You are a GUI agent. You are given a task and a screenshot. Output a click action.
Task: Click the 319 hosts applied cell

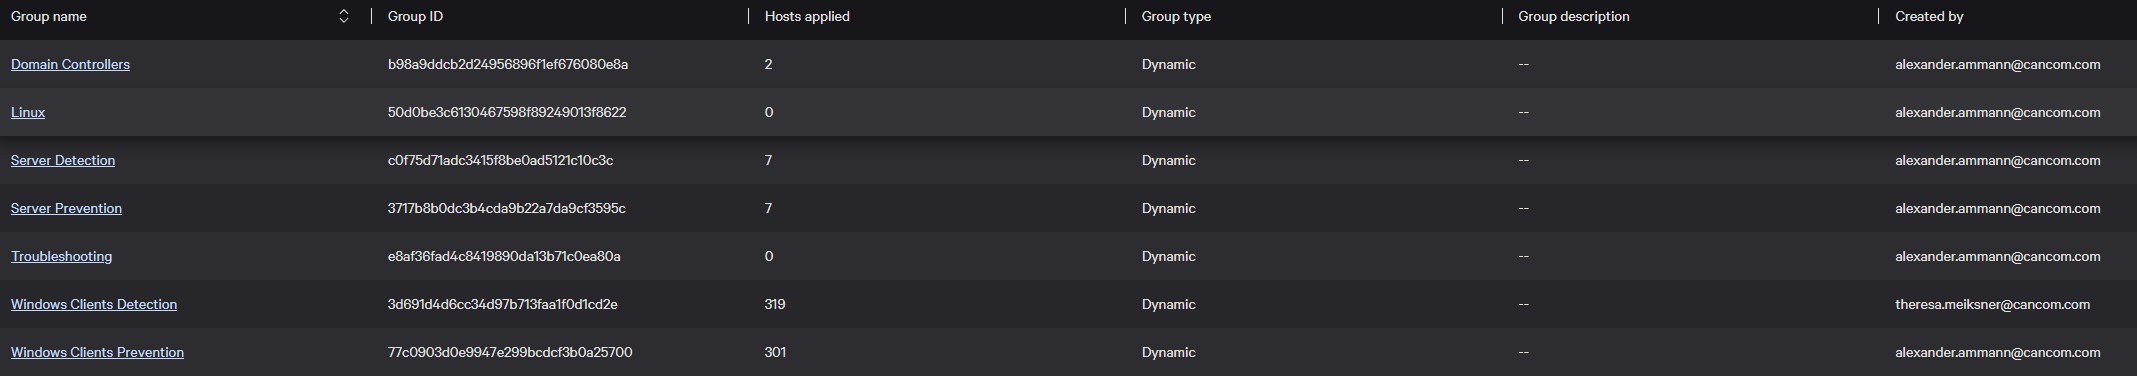(775, 304)
